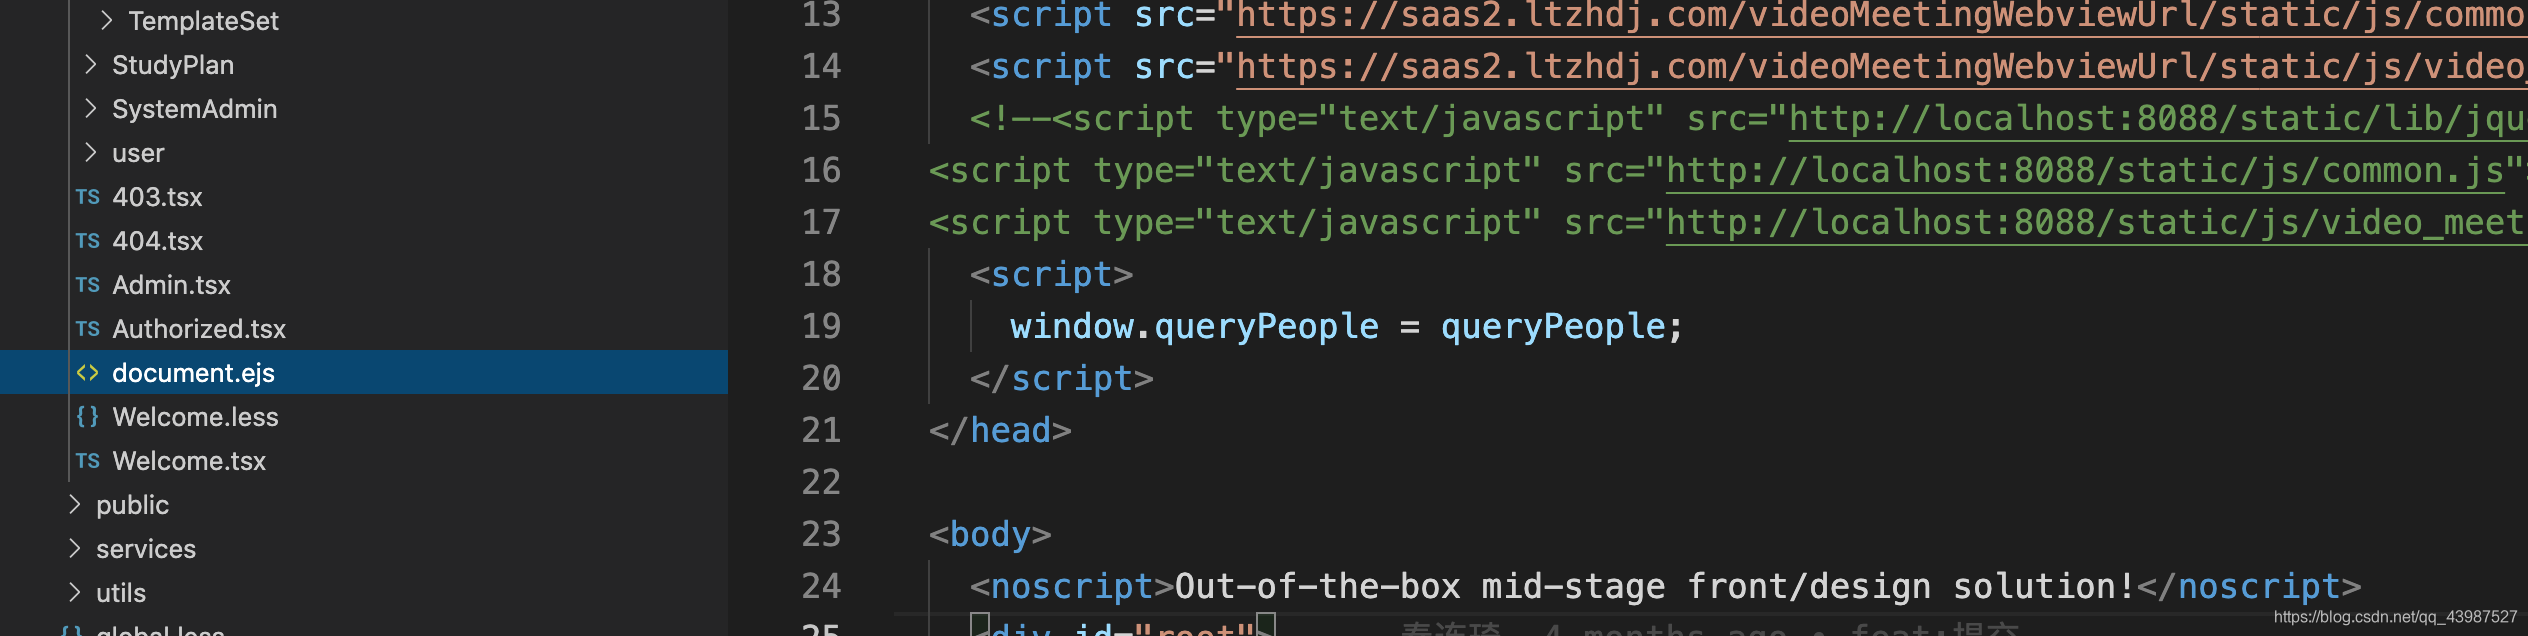Click line number 24 in the gutter

(x=821, y=586)
